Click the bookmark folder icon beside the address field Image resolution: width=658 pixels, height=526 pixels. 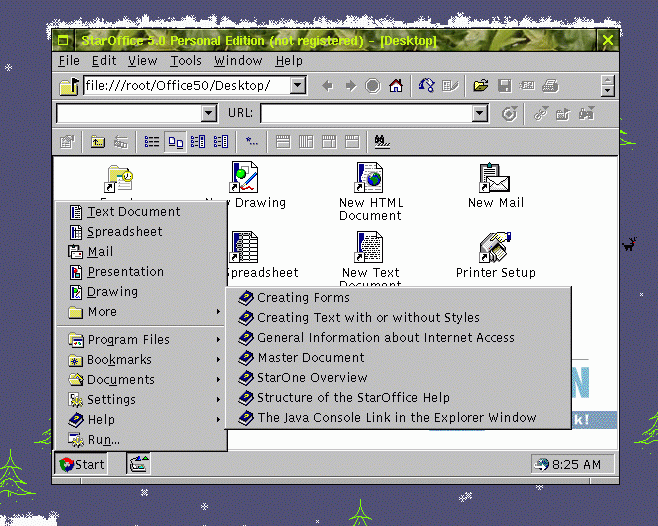coord(69,86)
